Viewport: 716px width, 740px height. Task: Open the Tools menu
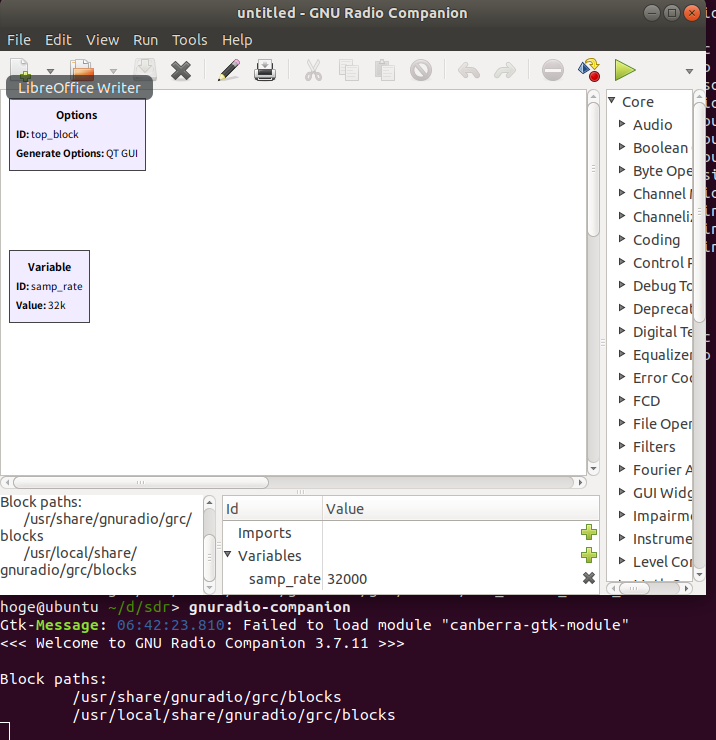[x=190, y=40]
